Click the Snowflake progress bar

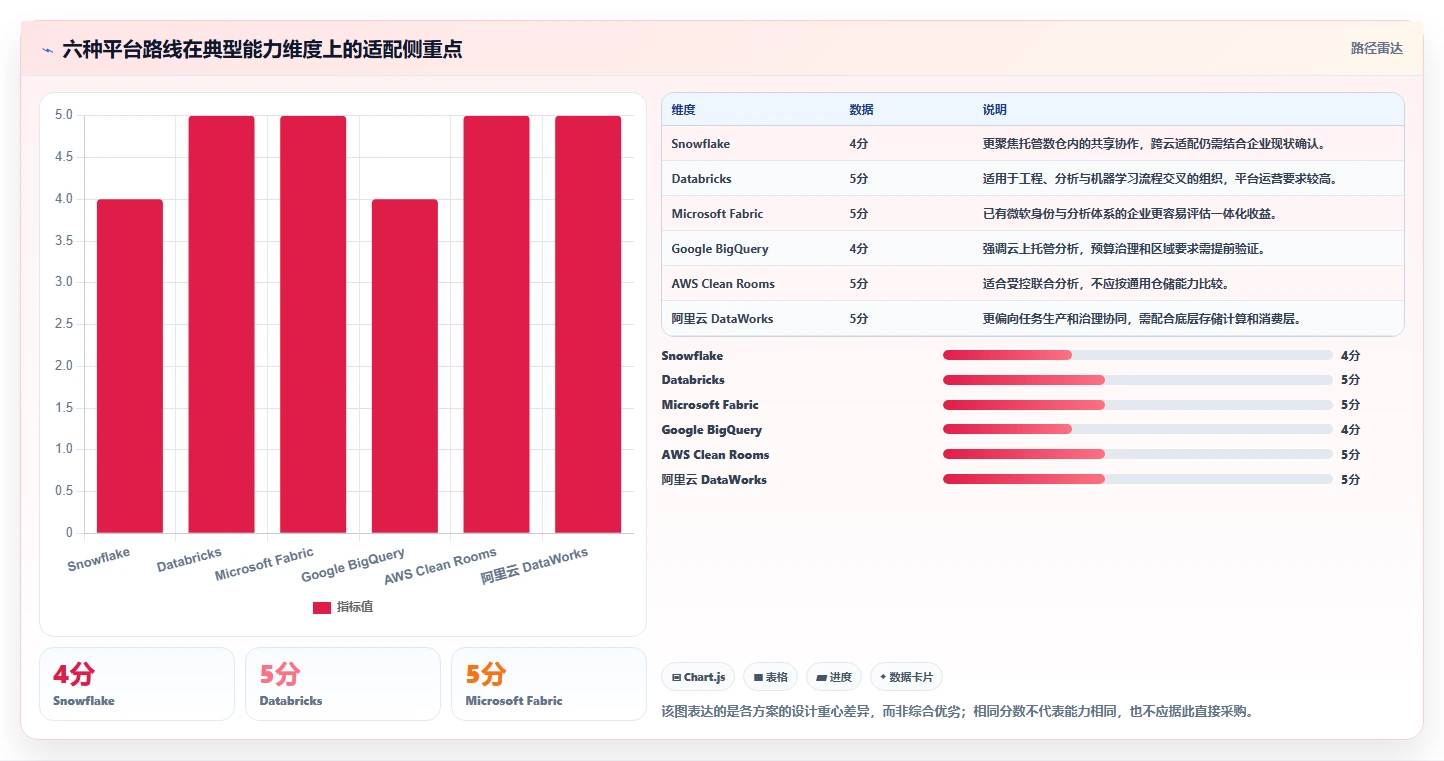point(1137,355)
